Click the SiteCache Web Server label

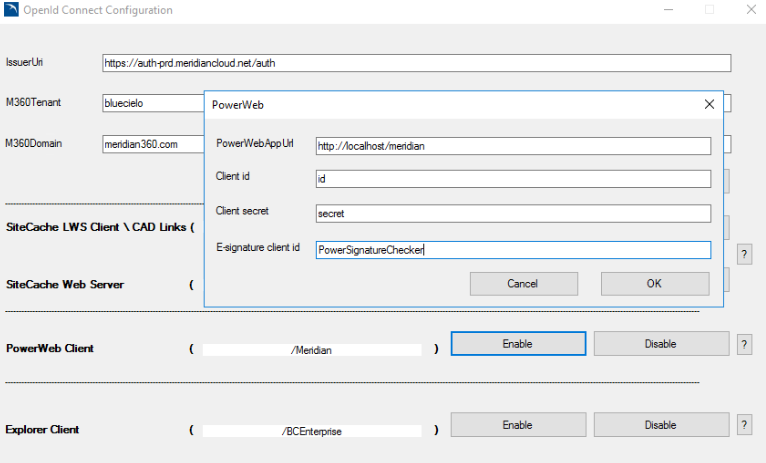tap(65, 285)
